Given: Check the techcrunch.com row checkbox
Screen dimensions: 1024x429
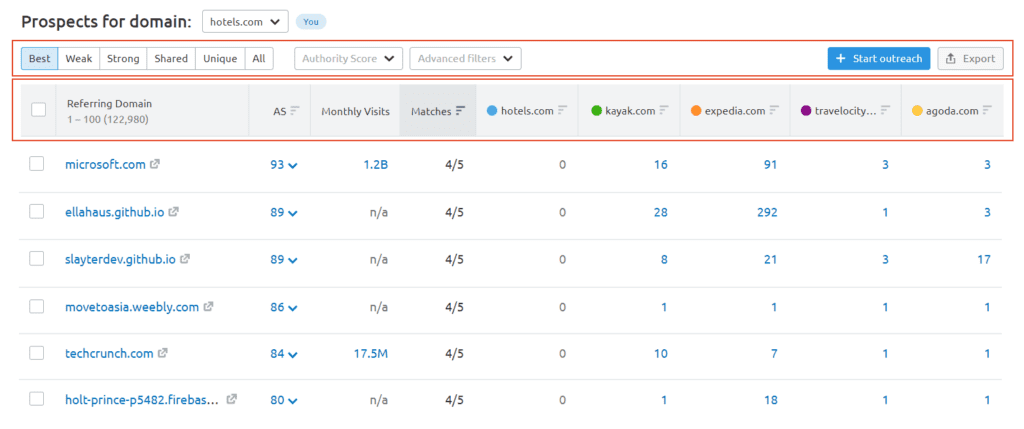Looking at the screenshot, I should [37, 353].
